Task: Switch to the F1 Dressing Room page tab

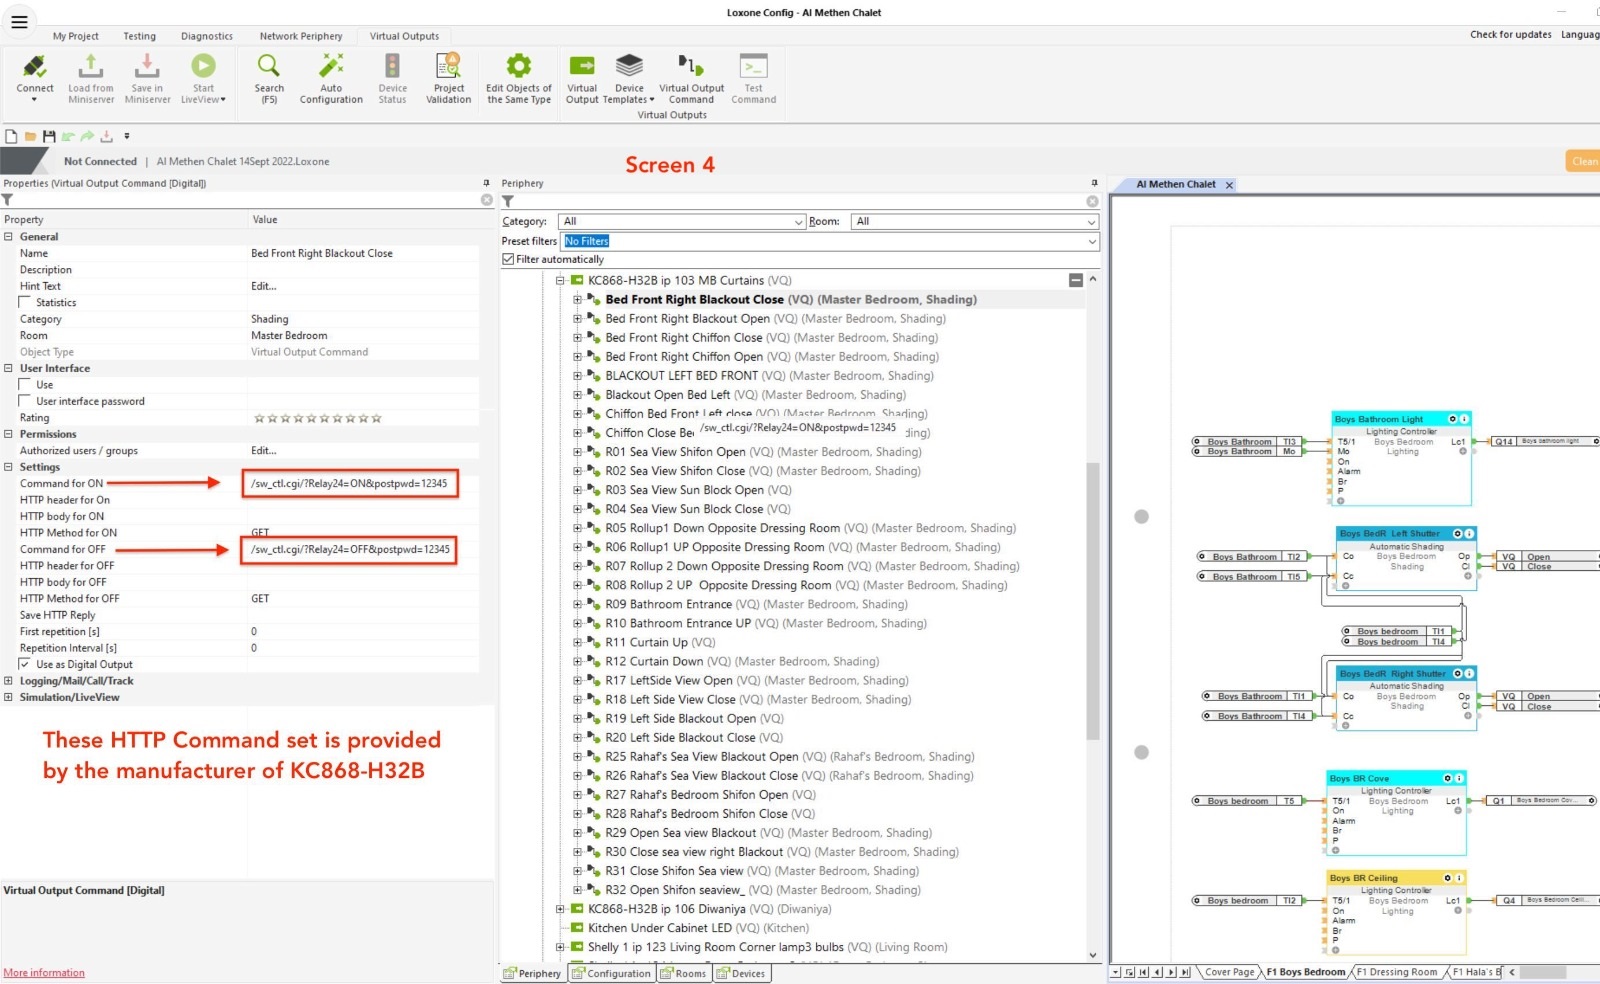Action: (1396, 972)
